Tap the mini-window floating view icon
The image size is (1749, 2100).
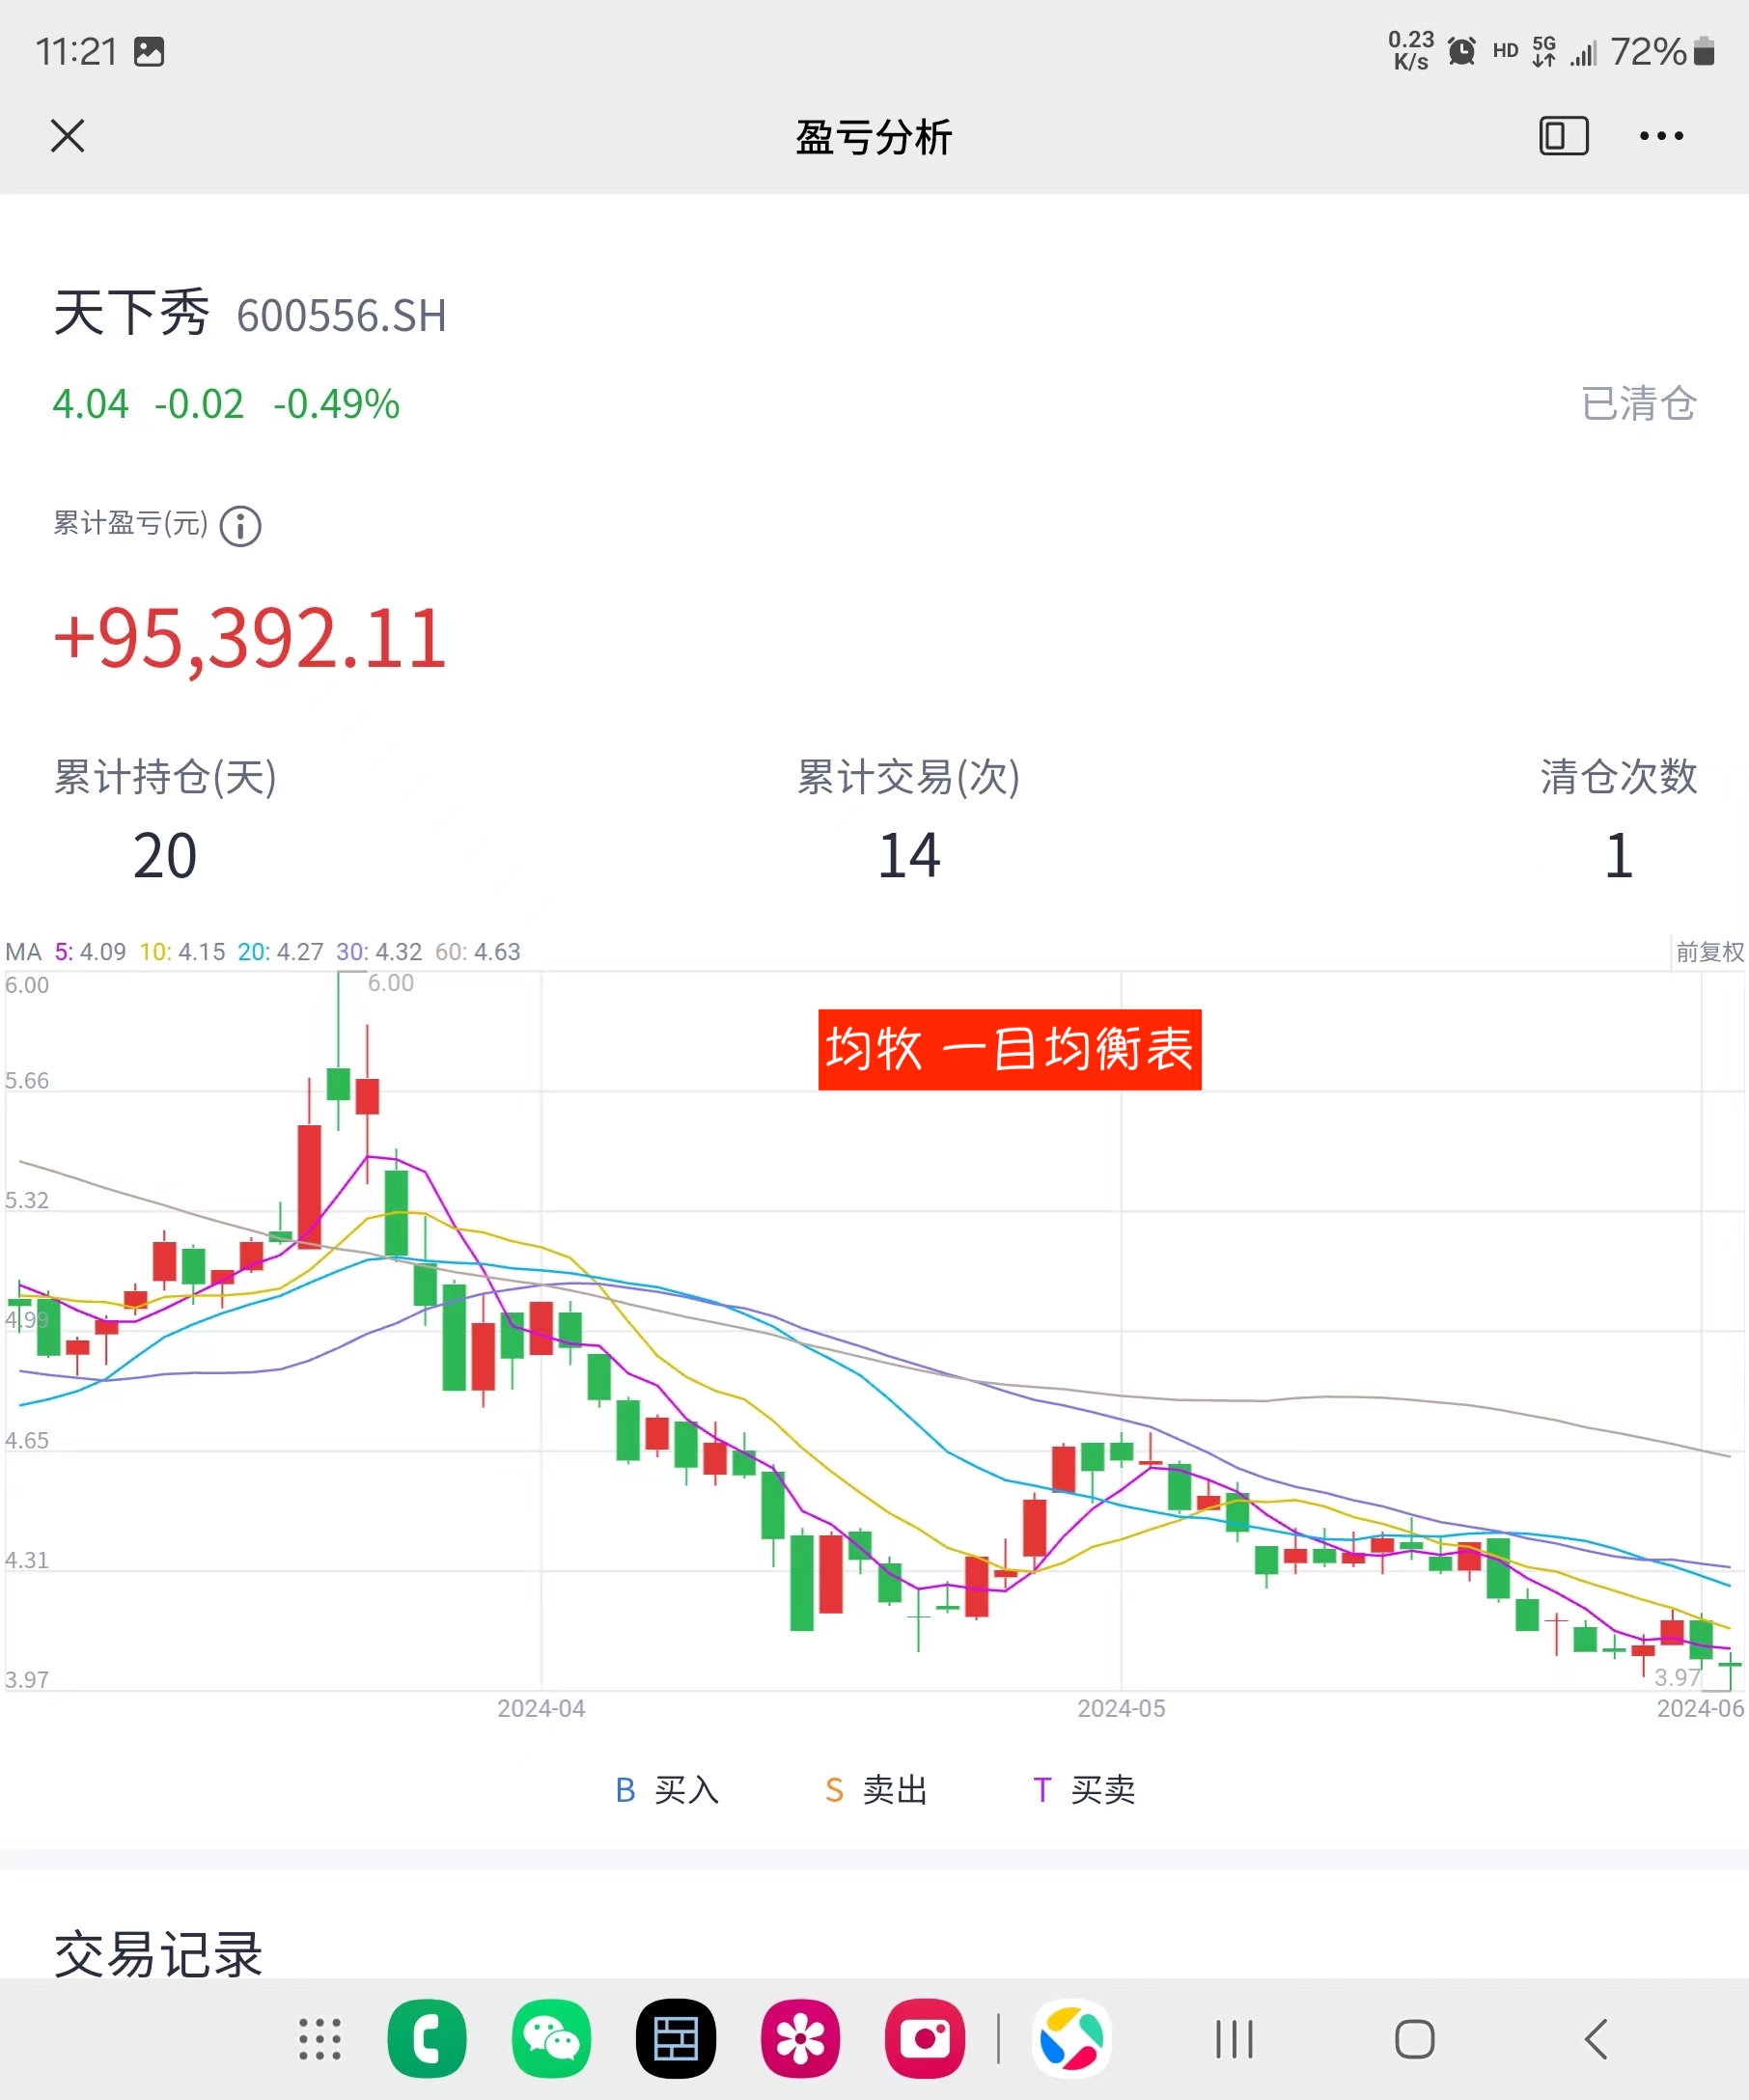pos(1563,136)
